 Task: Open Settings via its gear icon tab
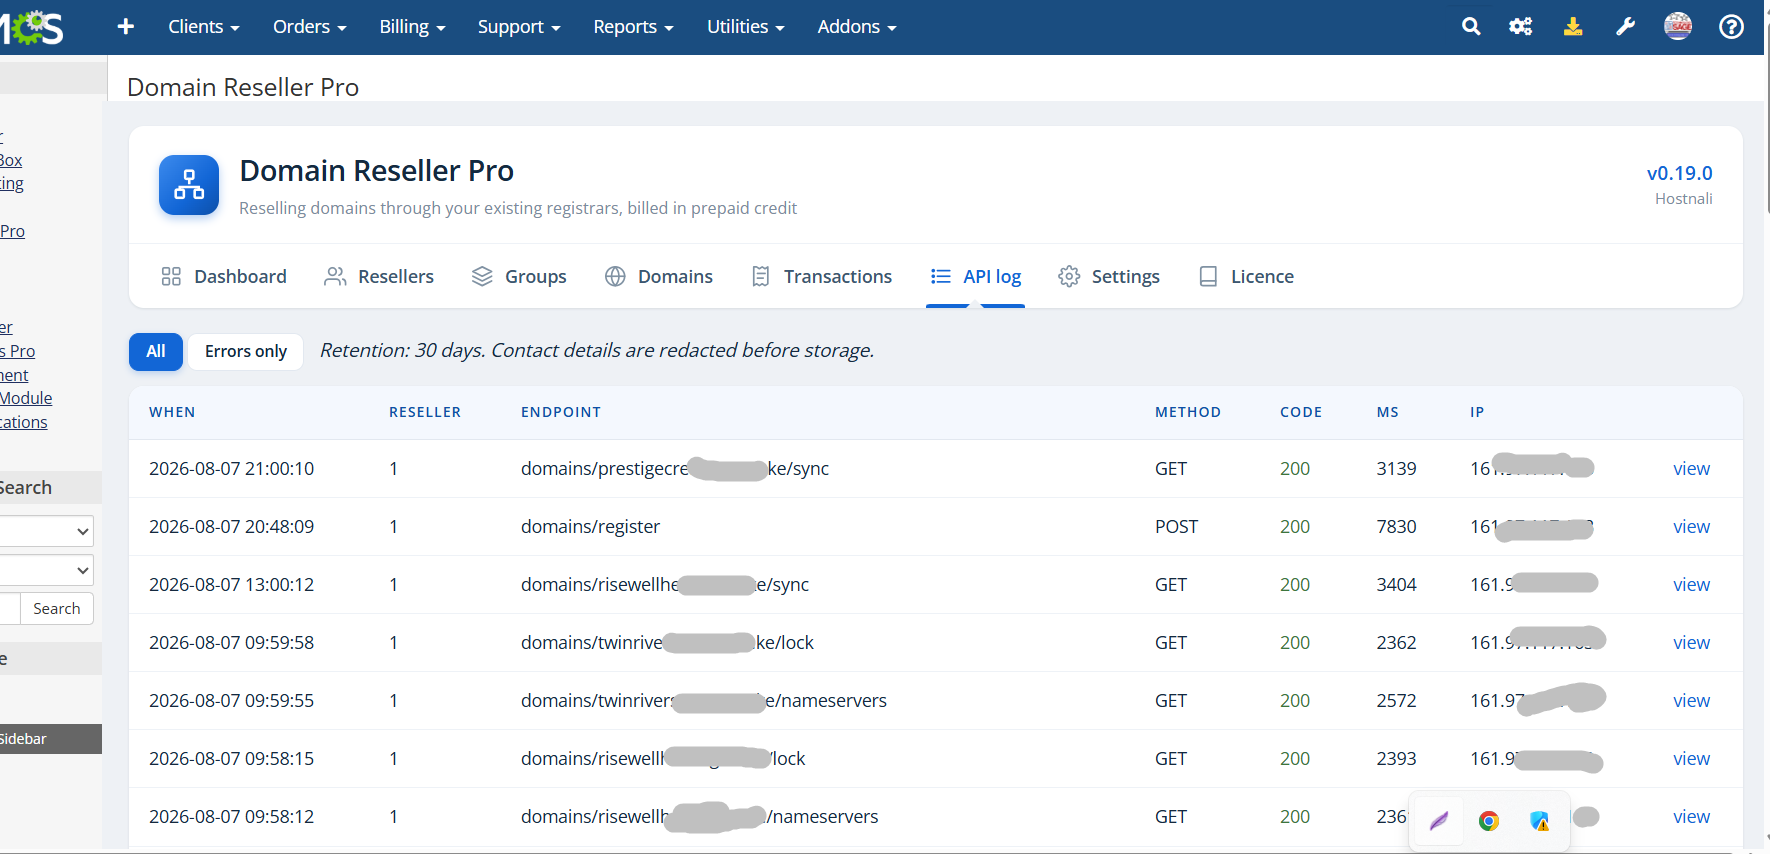1109,277
